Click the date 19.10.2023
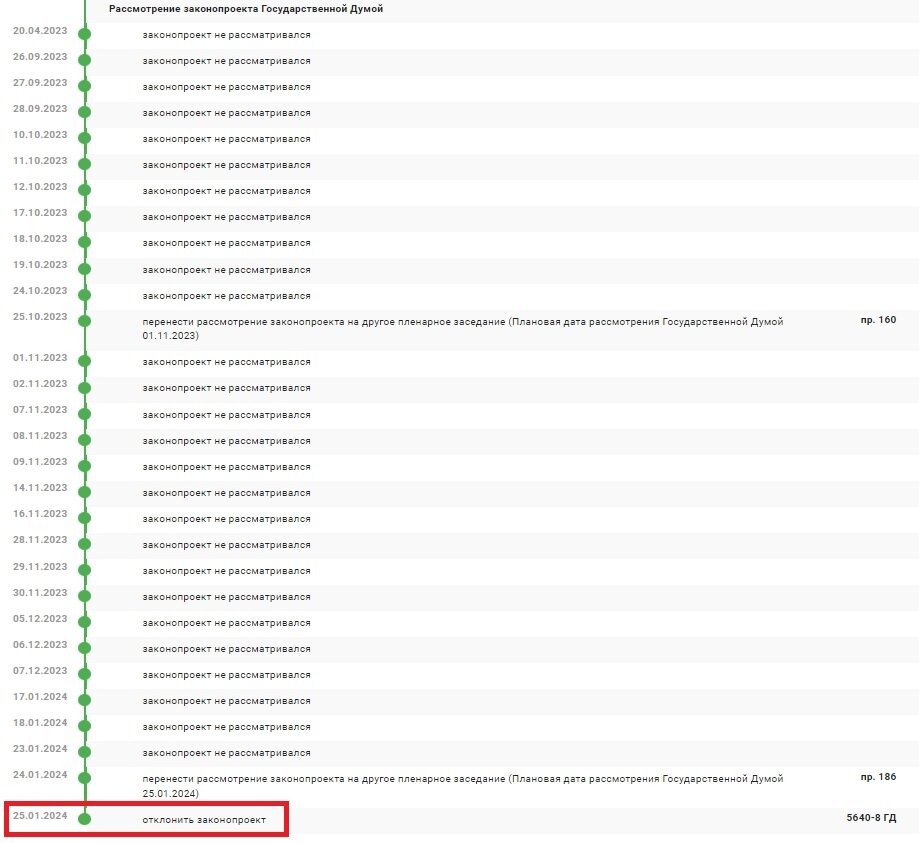919x843 pixels. pos(40,264)
